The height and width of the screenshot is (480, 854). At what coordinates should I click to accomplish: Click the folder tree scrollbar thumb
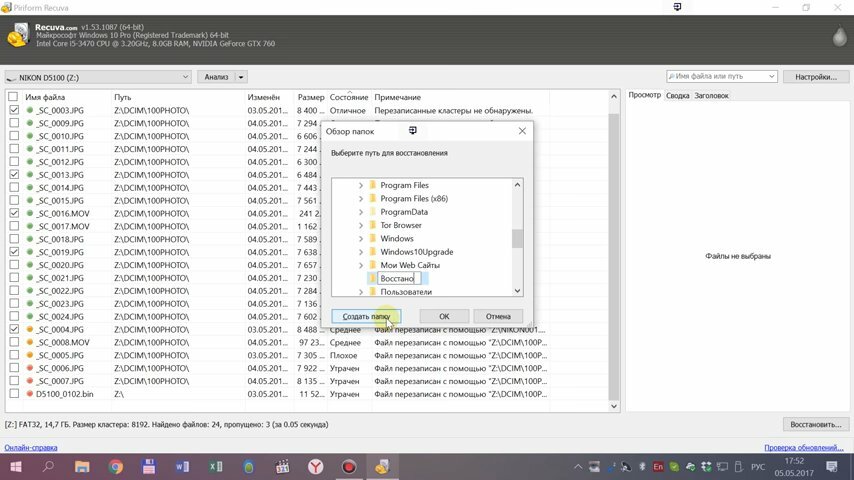(x=517, y=239)
